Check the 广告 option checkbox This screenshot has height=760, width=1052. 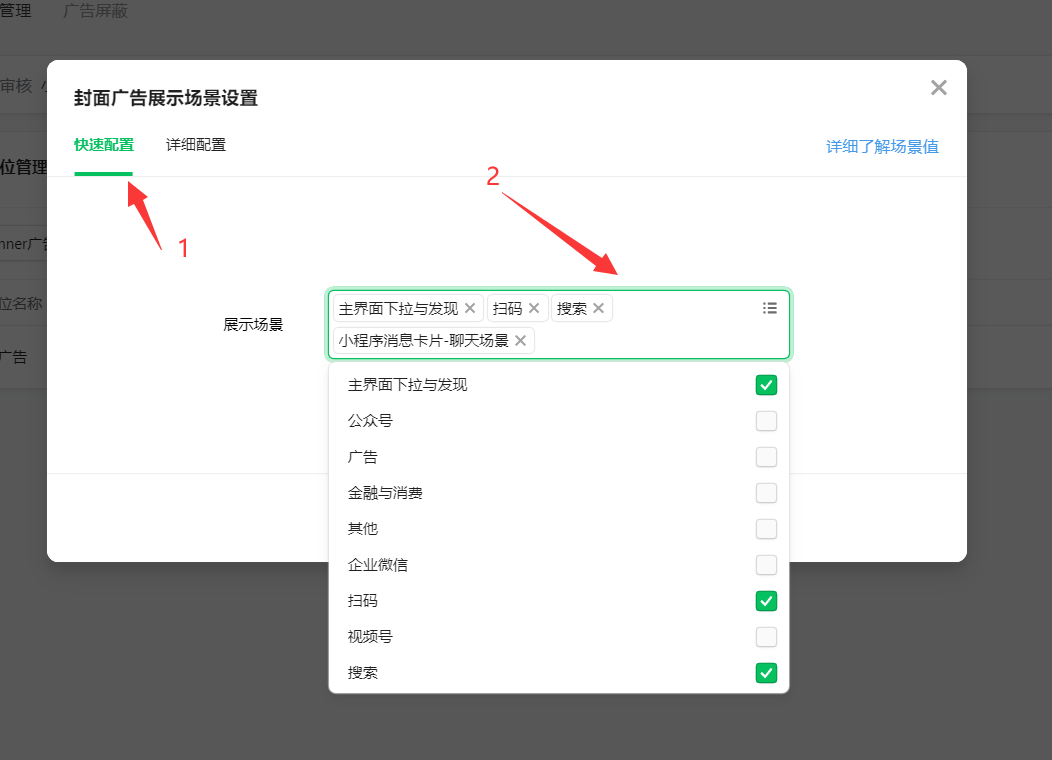pyautogui.click(x=766, y=457)
